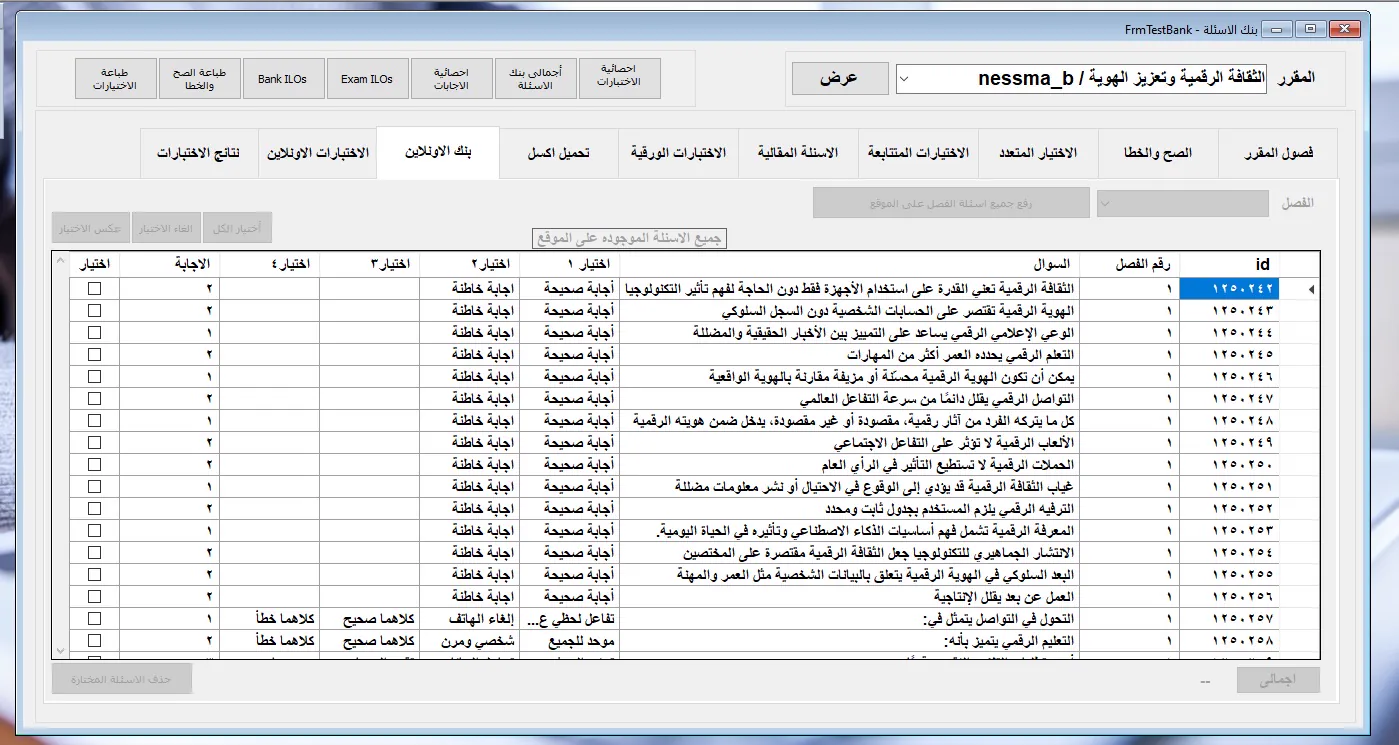
Task: Click question 'التحول في التواصل يتمثل في:'
Action: click(x=850, y=619)
